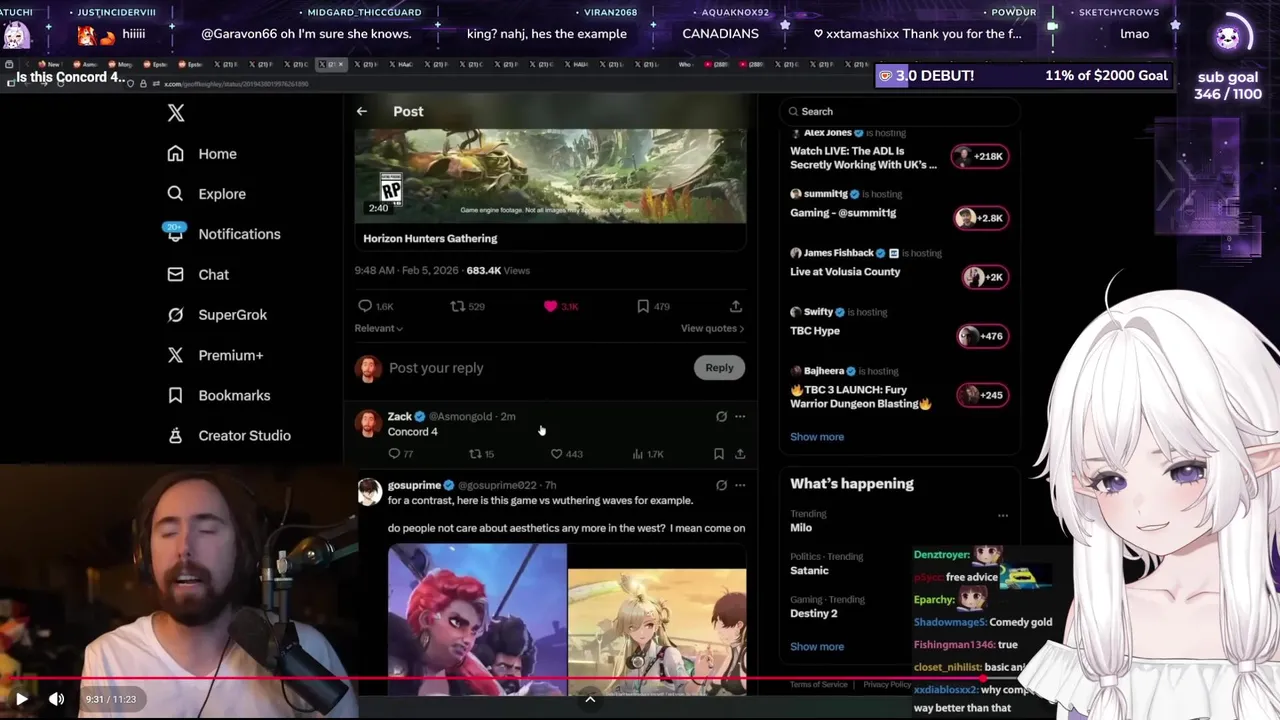
Task: Click the share icon on main post
Action: tap(736, 306)
